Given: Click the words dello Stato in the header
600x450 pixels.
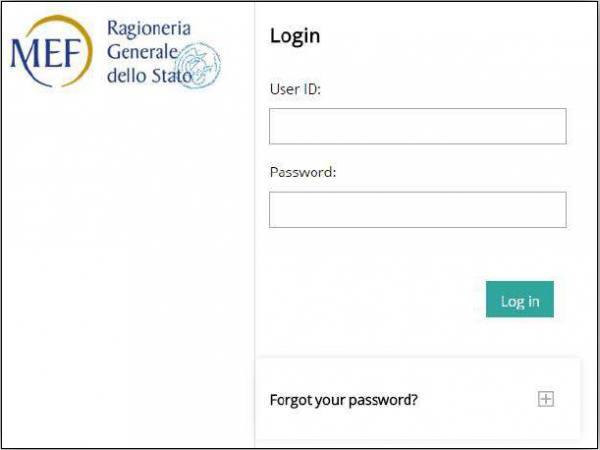Looking at the screenshot, I should (149, 75).
